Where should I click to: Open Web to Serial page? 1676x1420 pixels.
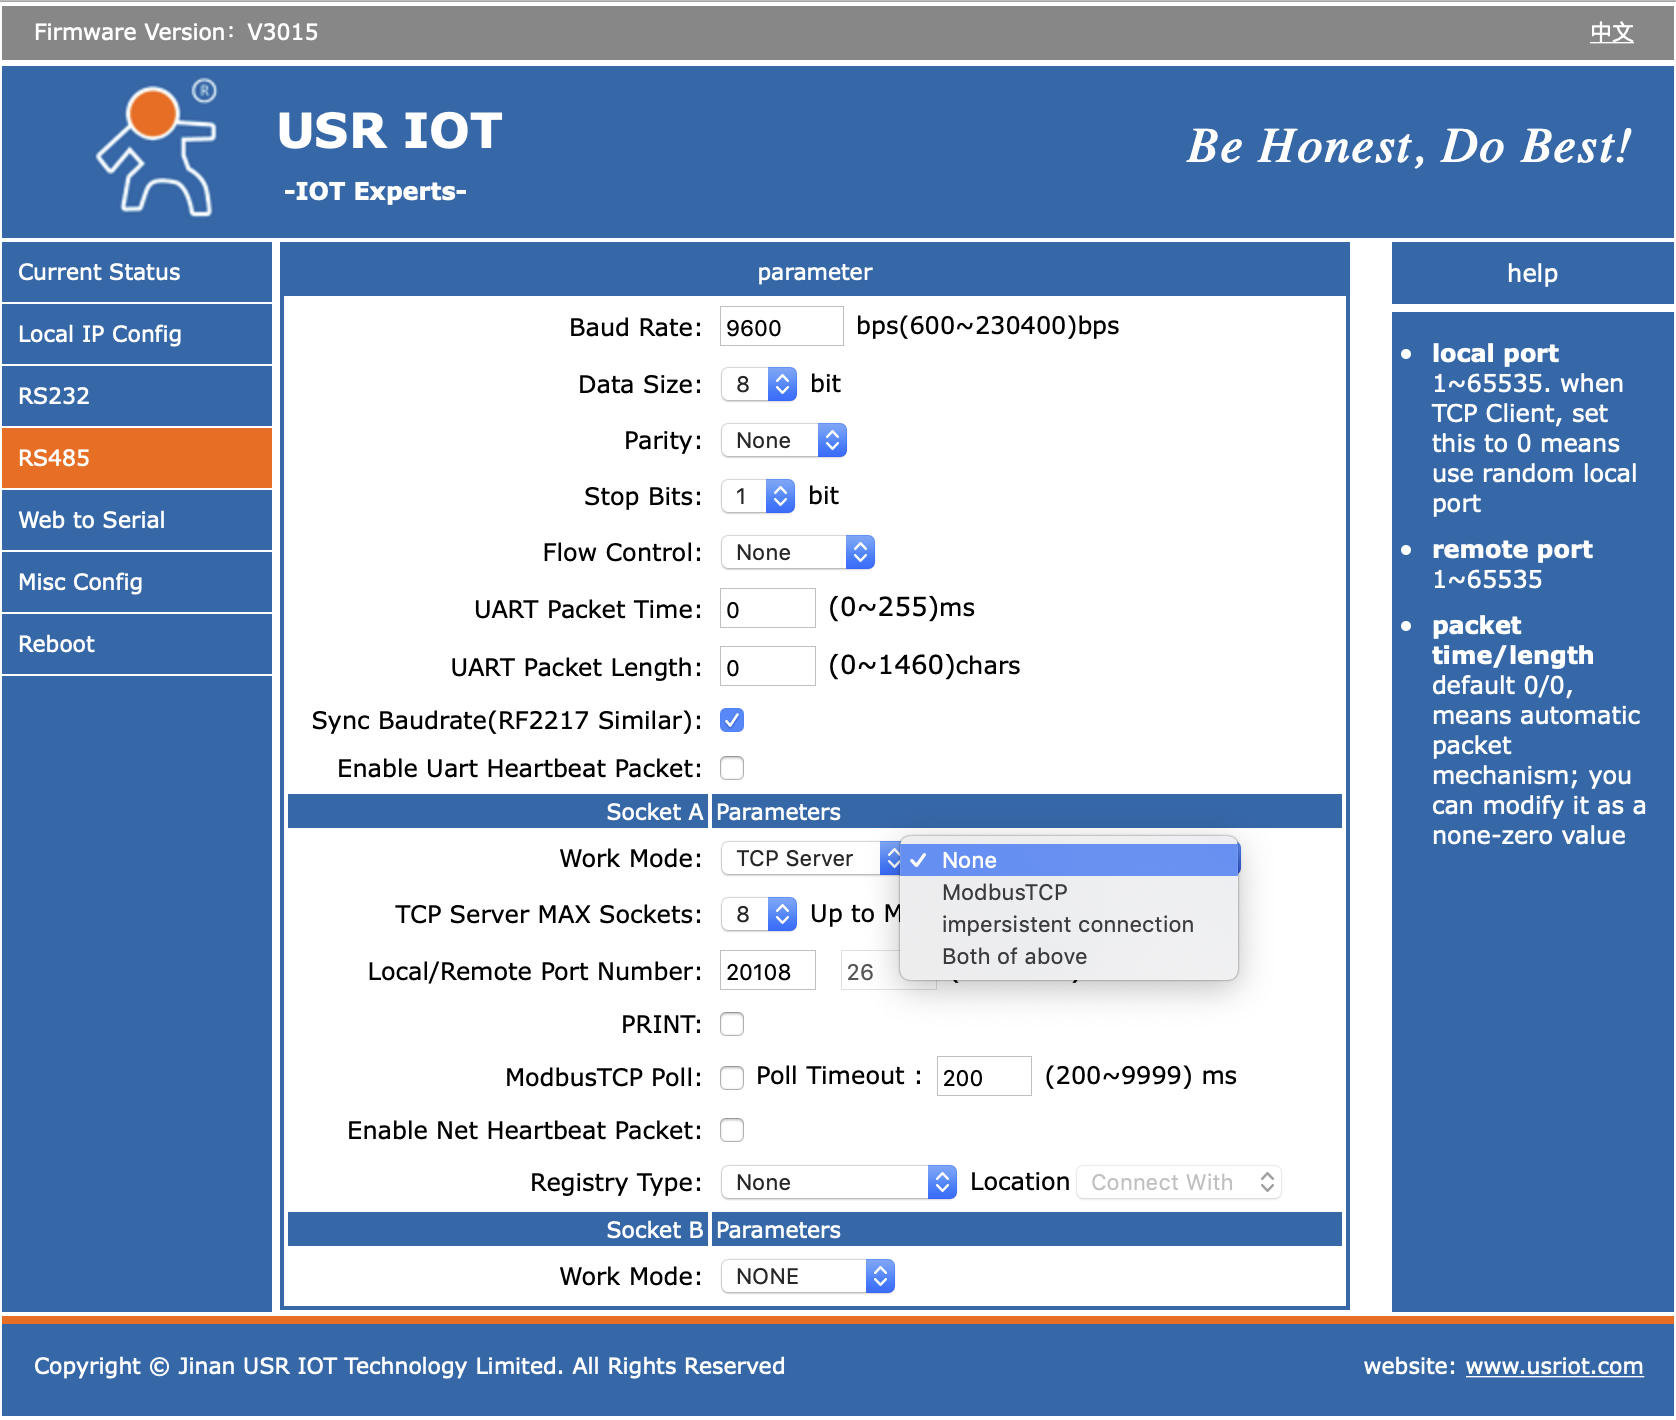pos(137,520)
